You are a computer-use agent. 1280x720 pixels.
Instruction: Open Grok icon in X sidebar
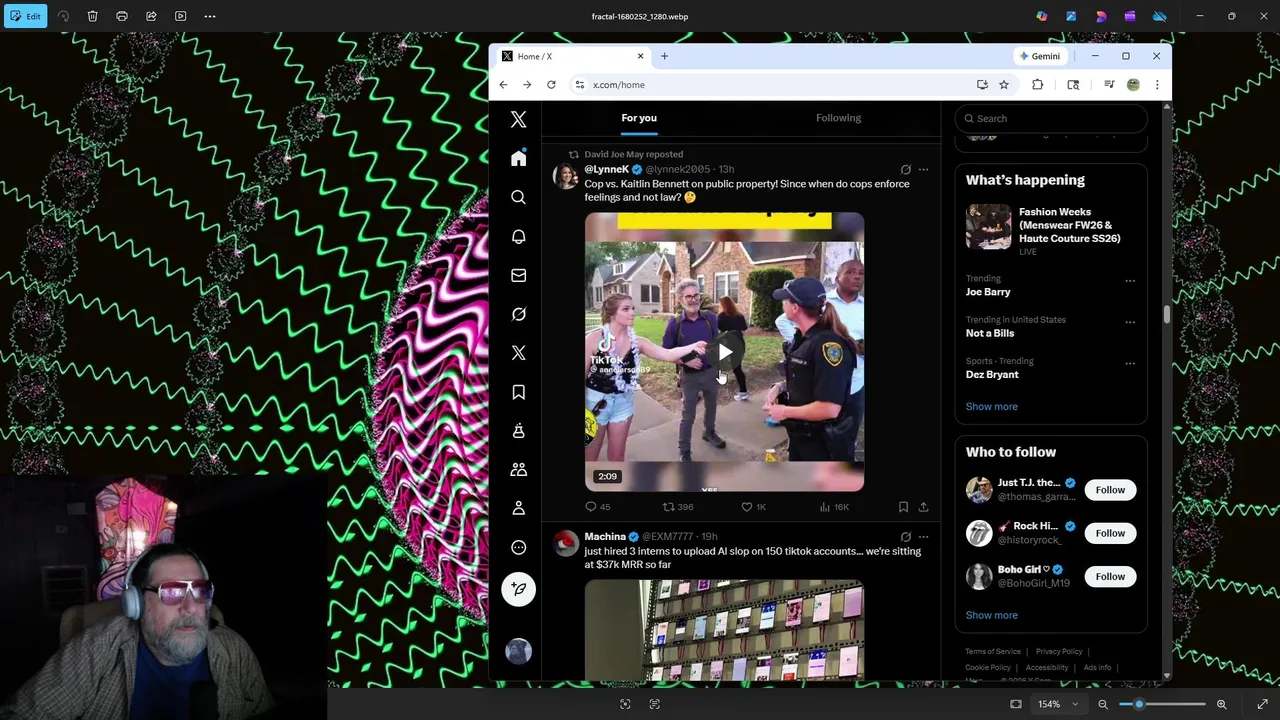(518, 314)
